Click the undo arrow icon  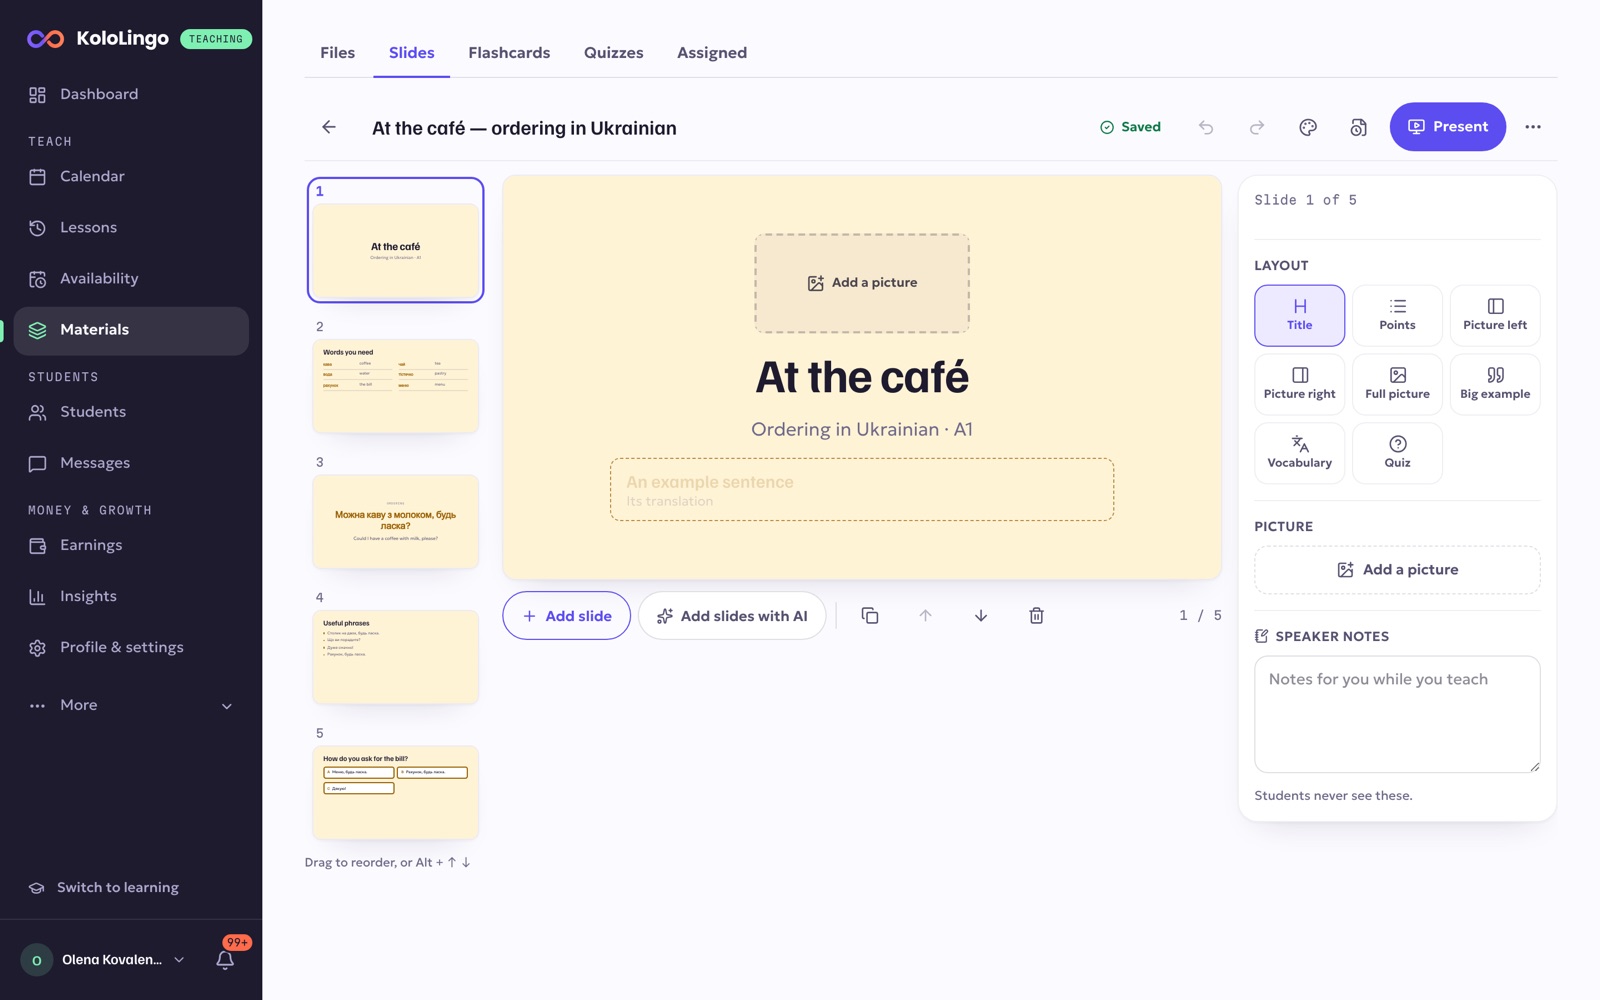(1206, 127)
